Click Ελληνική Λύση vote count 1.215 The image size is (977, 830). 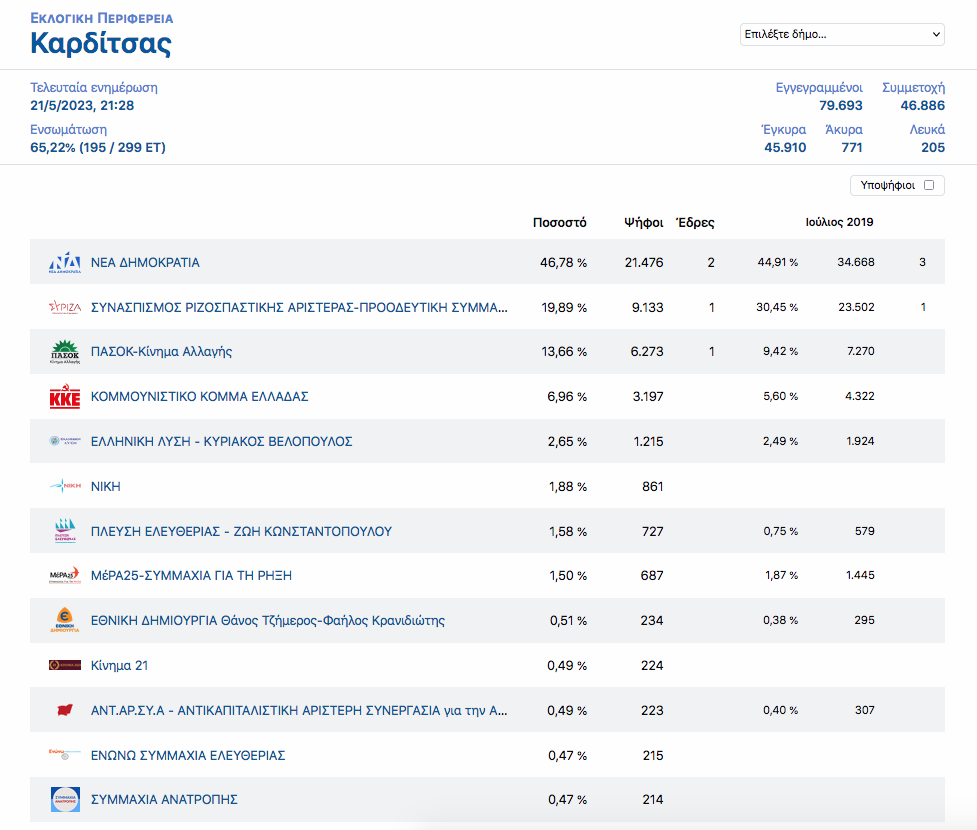(x=649, y=441)
